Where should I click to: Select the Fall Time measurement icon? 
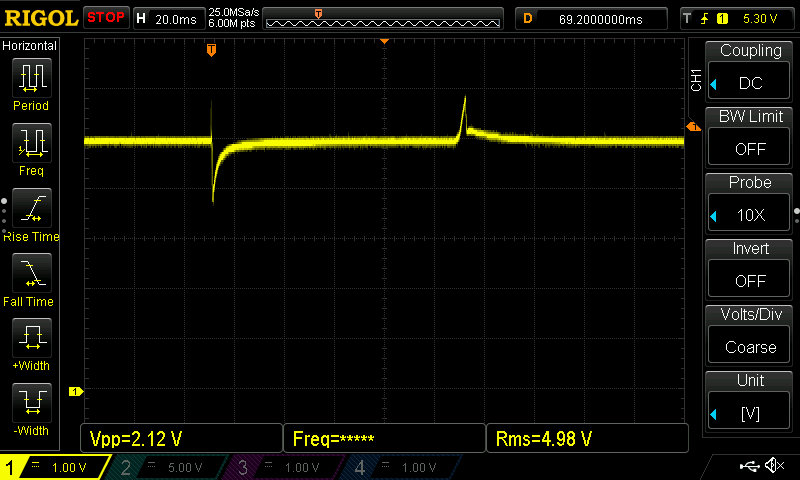point(32,273)
